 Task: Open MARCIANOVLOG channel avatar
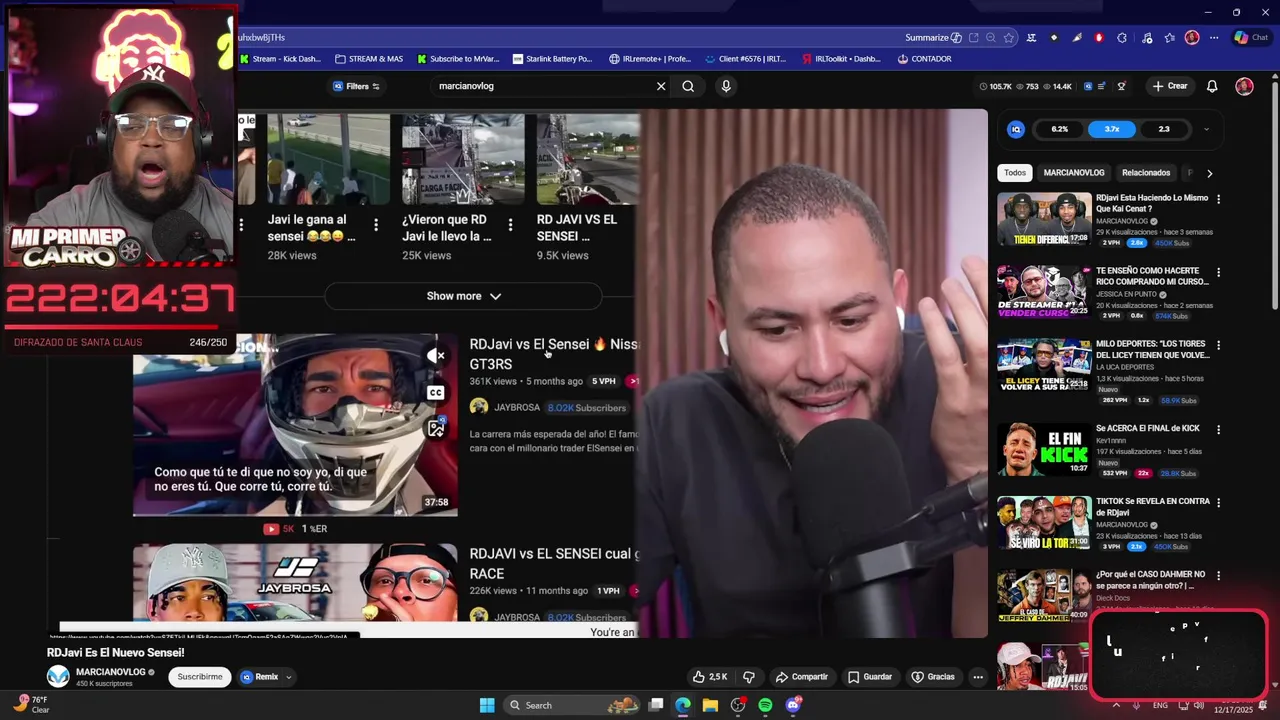tap(59, 676)
